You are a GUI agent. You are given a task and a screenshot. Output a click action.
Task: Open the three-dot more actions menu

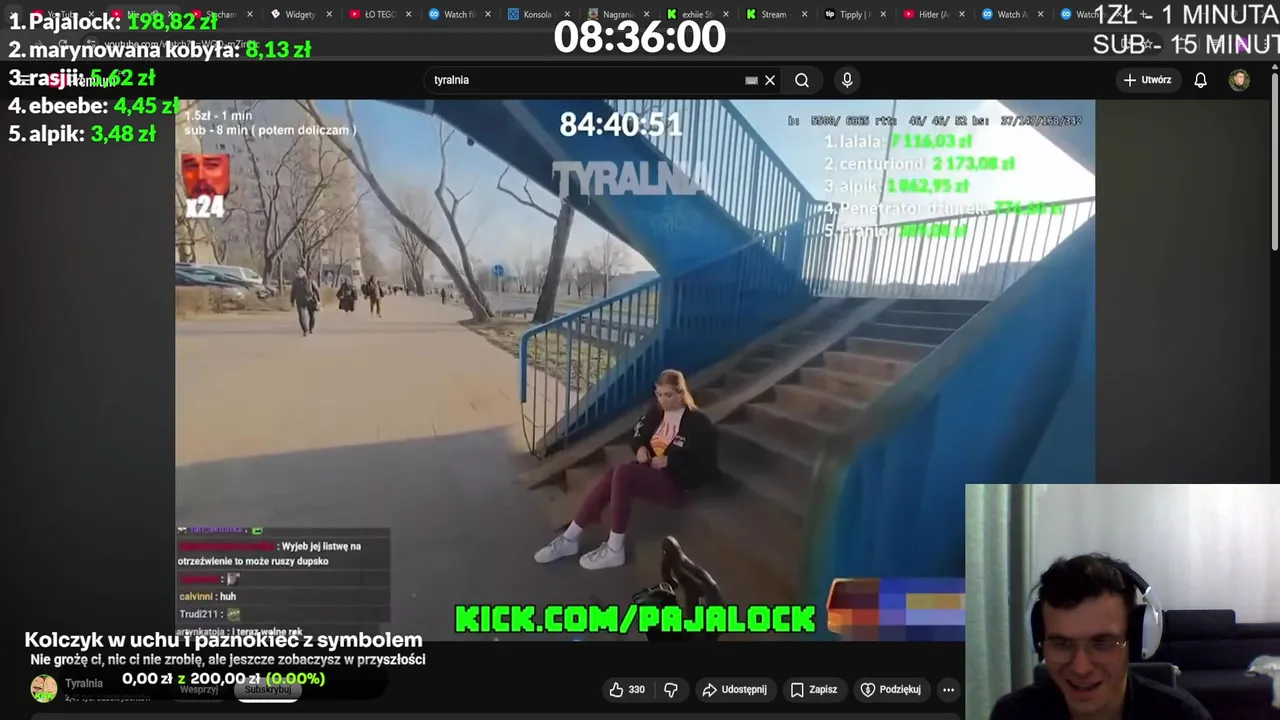948,689
